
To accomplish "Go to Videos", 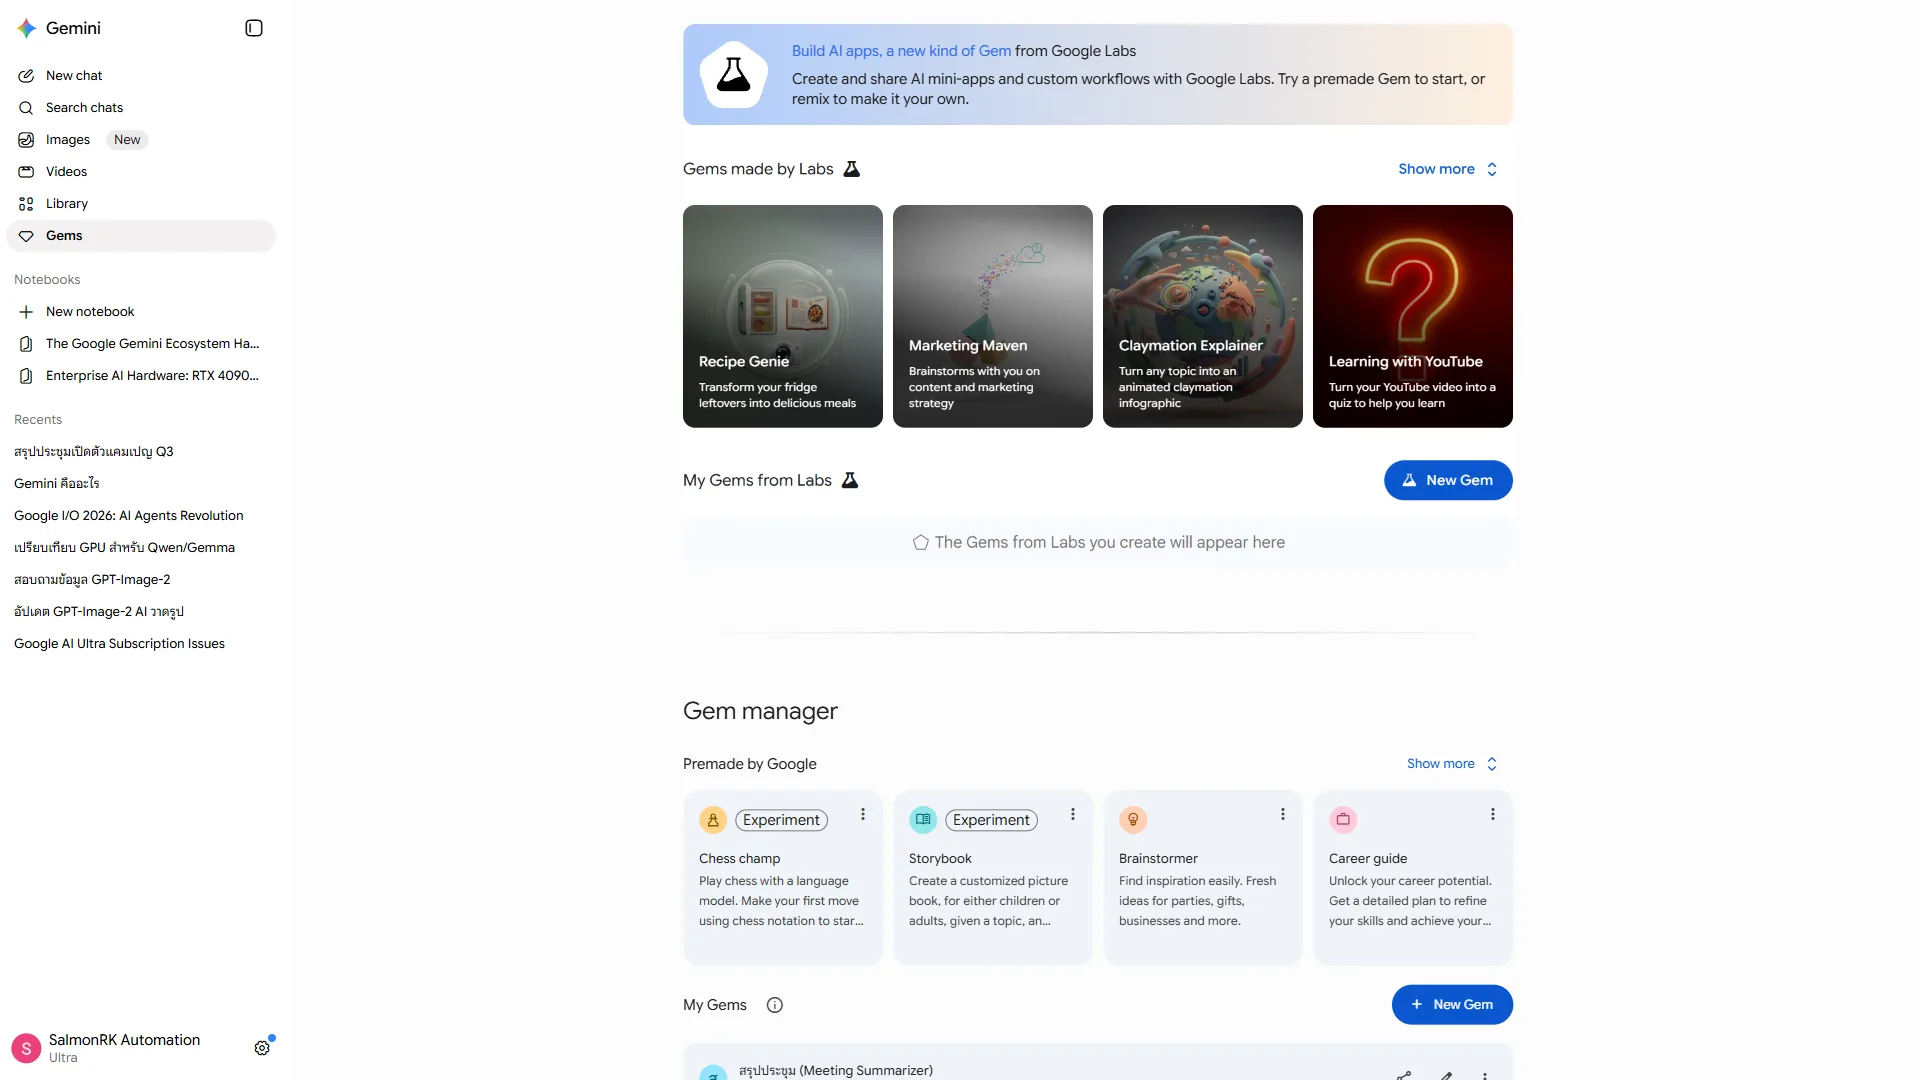I will [x=140, y=172].
